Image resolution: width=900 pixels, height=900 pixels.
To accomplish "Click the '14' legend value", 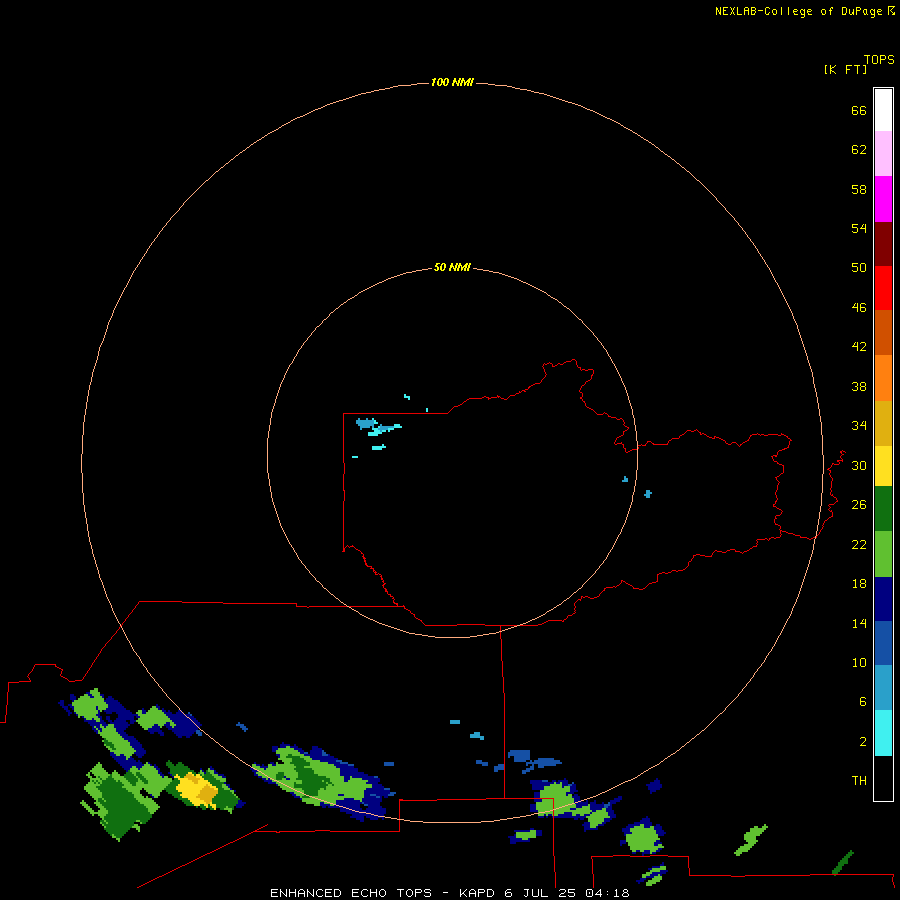I will click(859, 623).
